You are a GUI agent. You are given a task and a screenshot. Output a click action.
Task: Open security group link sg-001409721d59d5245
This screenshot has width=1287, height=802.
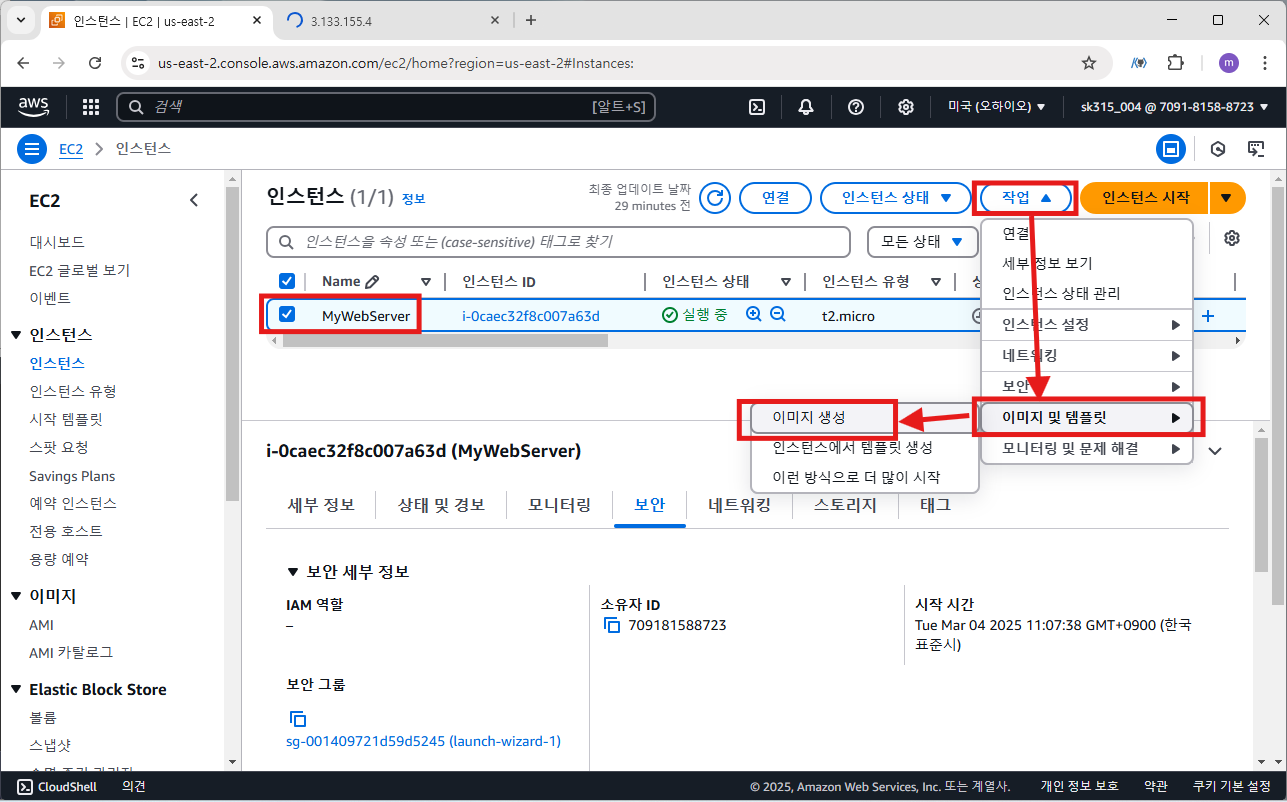424,741
